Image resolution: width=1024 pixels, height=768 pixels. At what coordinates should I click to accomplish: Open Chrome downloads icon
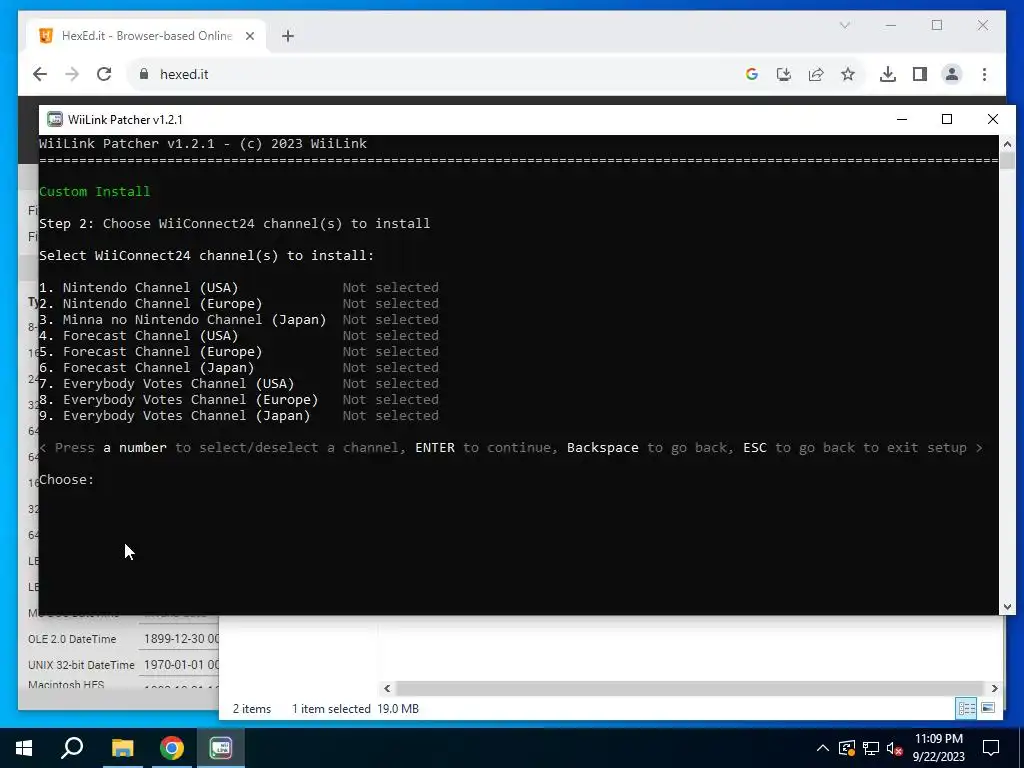pyautogui.click(x=888, y=74)
